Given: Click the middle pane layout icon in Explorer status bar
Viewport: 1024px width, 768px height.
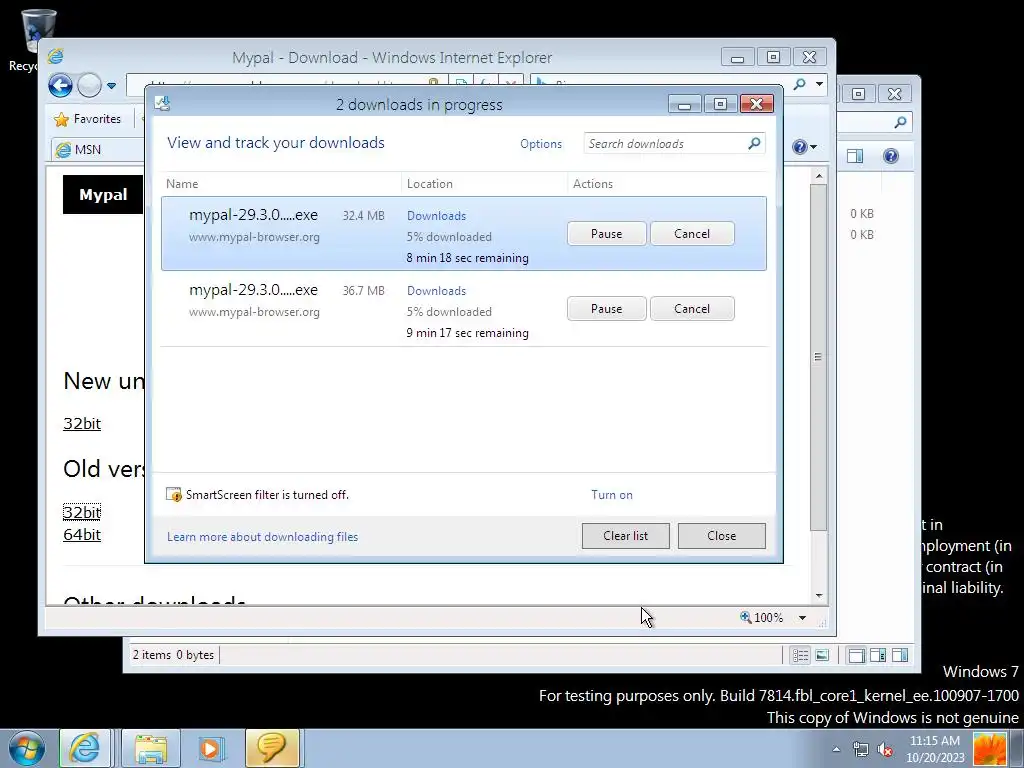Looking at the screenshot, I should [878, 655].
